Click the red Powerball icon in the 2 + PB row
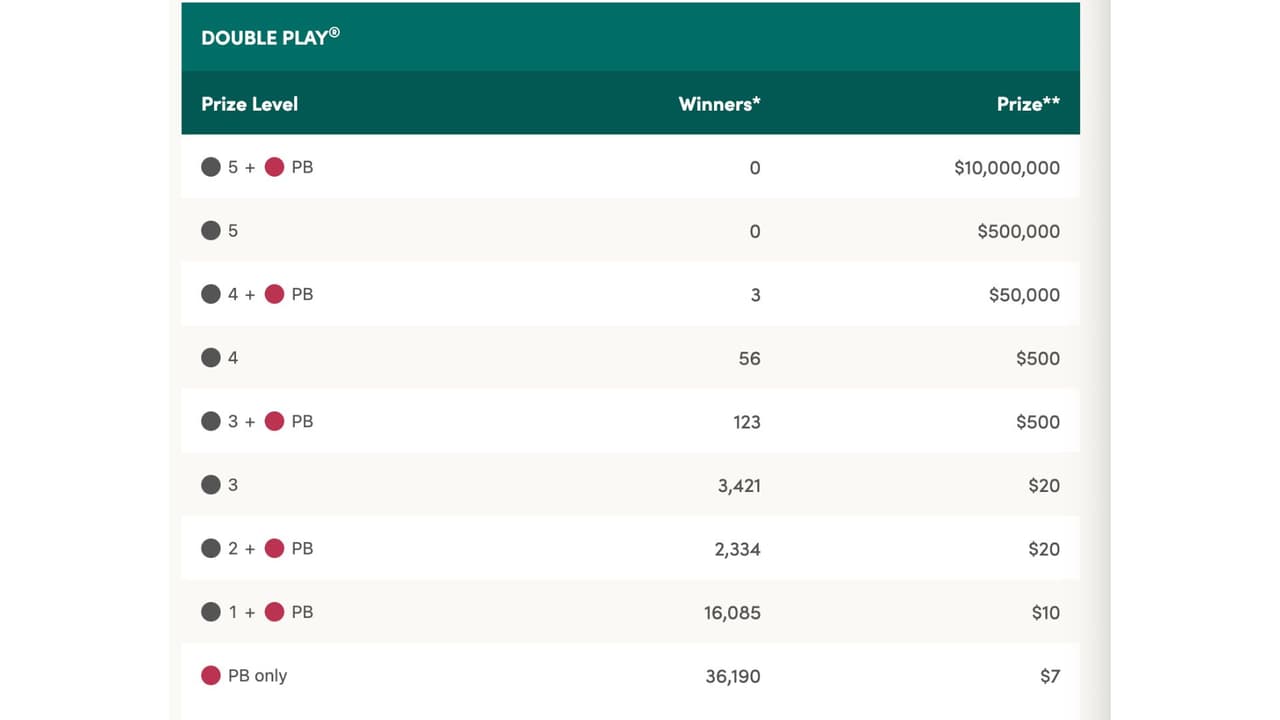1280x720 pixels. [x=274, y=548]
